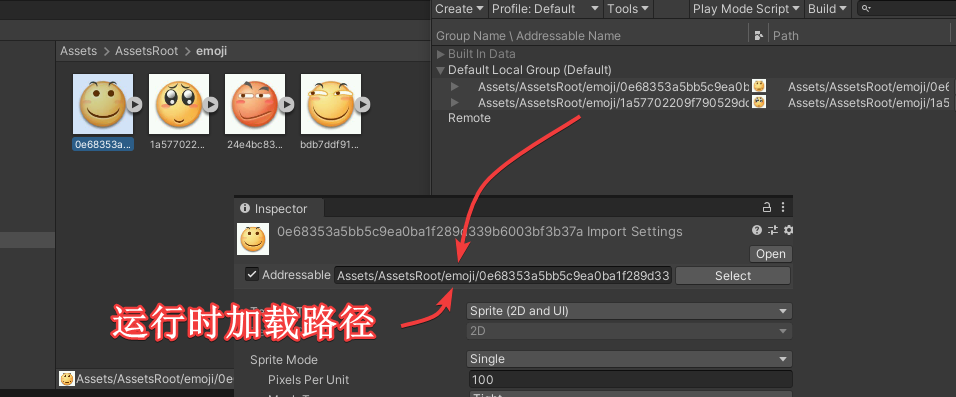Image resolution: width=956 pixels, height=397 pixels.
Task: Click the icon in the 1a57702209f790529d addressable row
Action: pyautogui.click(x=758, y=102)
